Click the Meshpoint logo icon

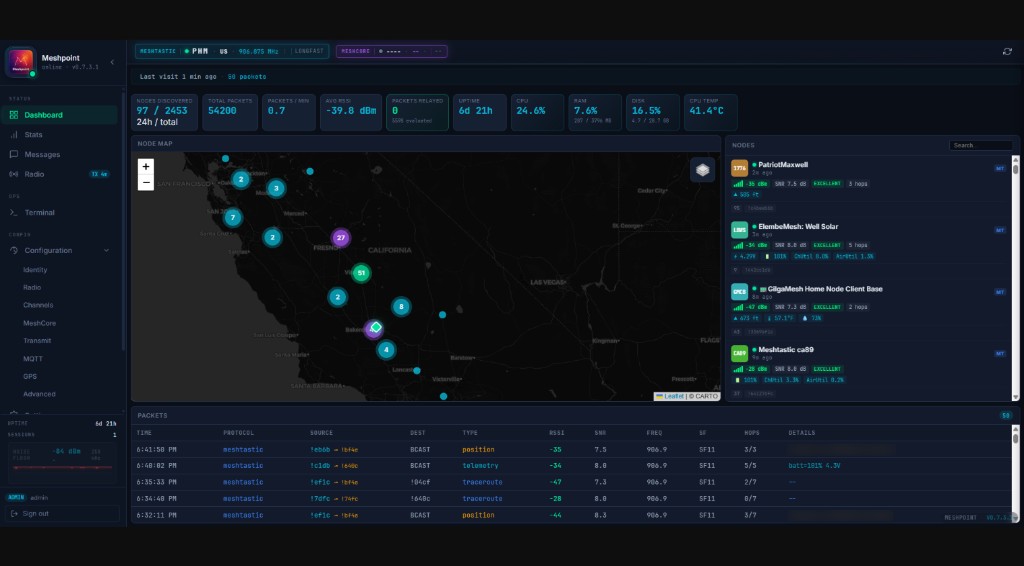tap(21, 62)
